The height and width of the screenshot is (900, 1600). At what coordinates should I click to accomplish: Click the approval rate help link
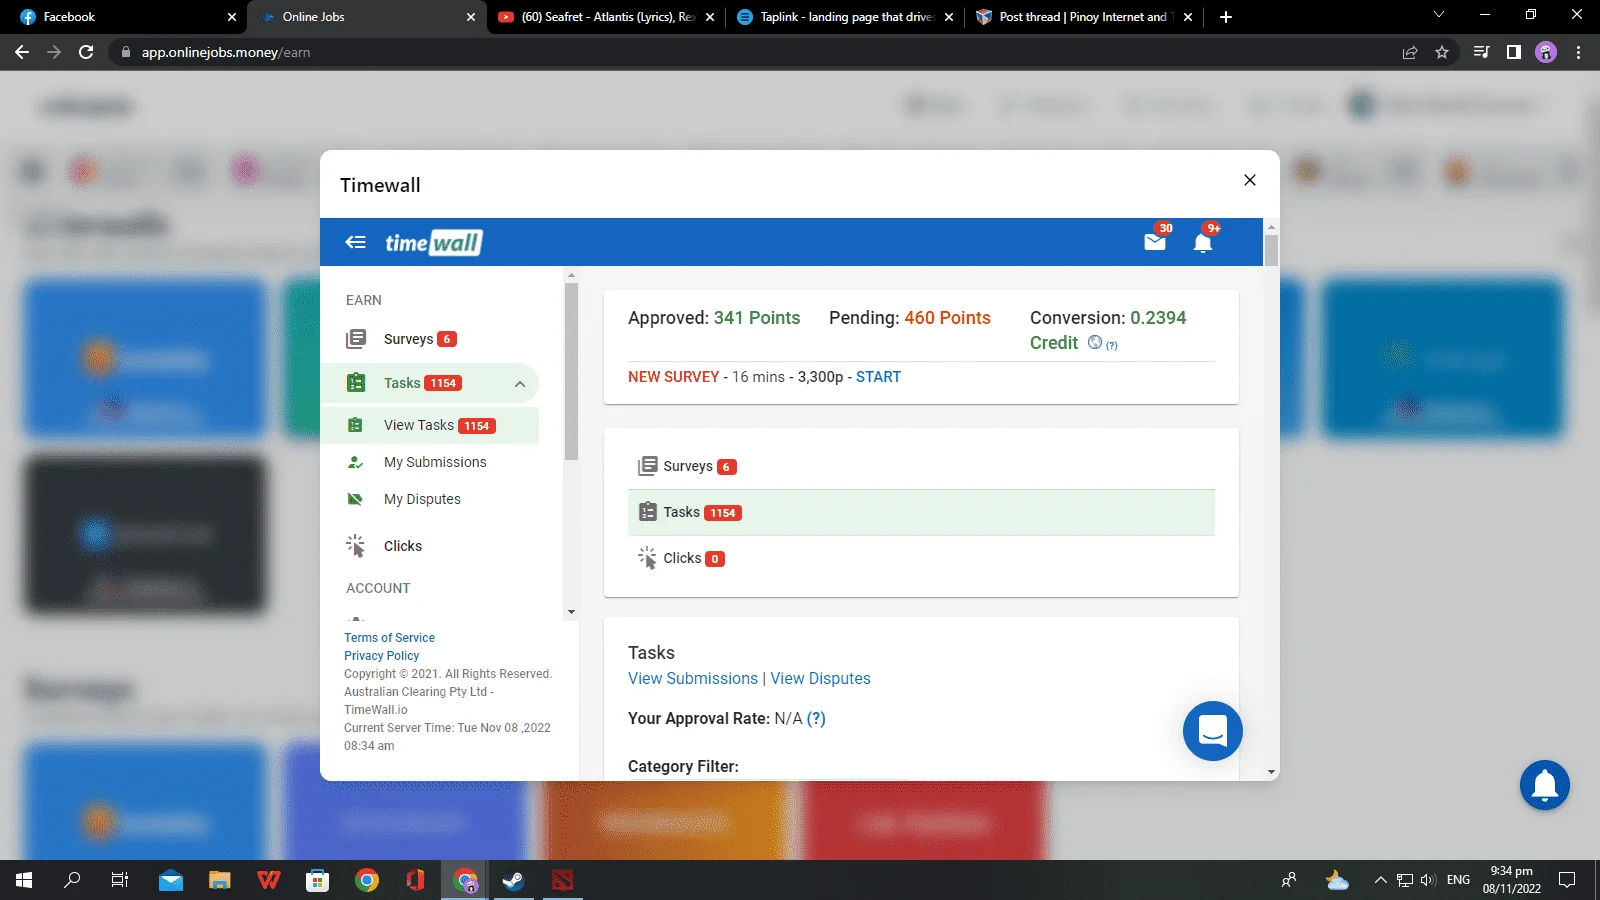(816, 719)
